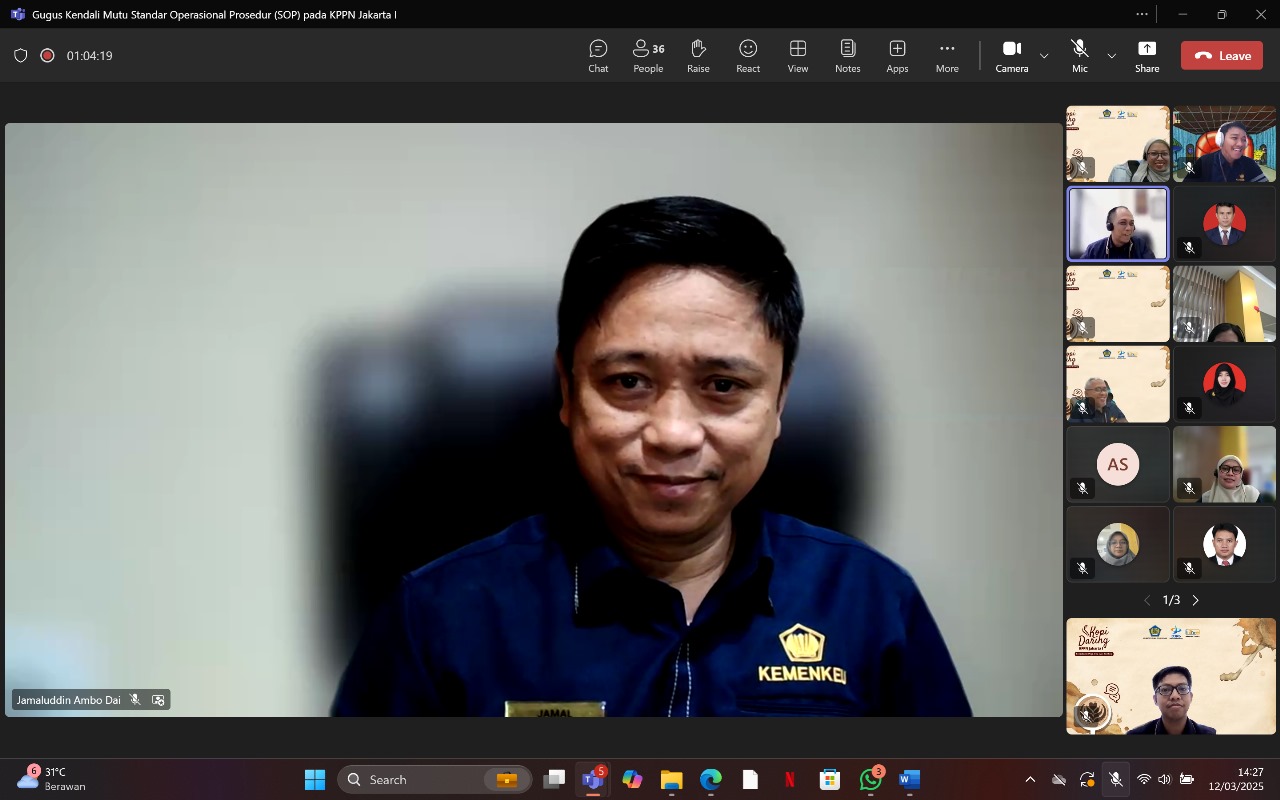Leave the meeting
Image resolution: width=1280 pixels, height=800 pixels.
point(1221,56)
